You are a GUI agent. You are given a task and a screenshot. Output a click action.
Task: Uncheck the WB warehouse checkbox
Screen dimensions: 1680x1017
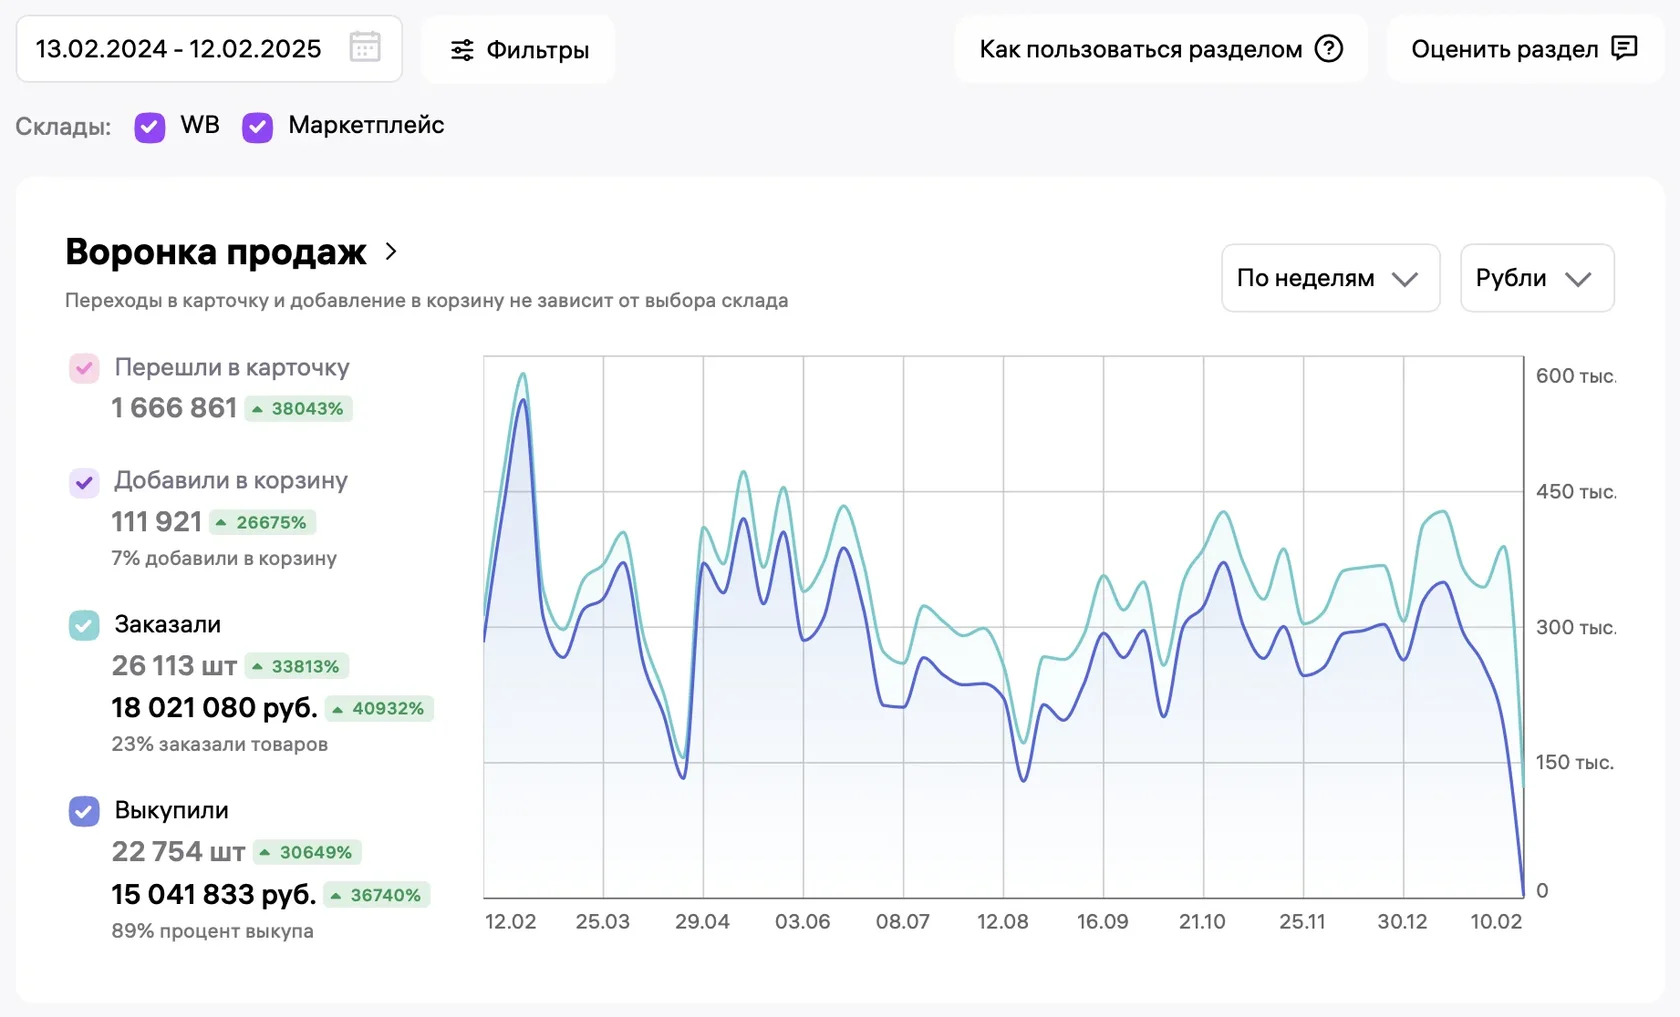point(150,127)
